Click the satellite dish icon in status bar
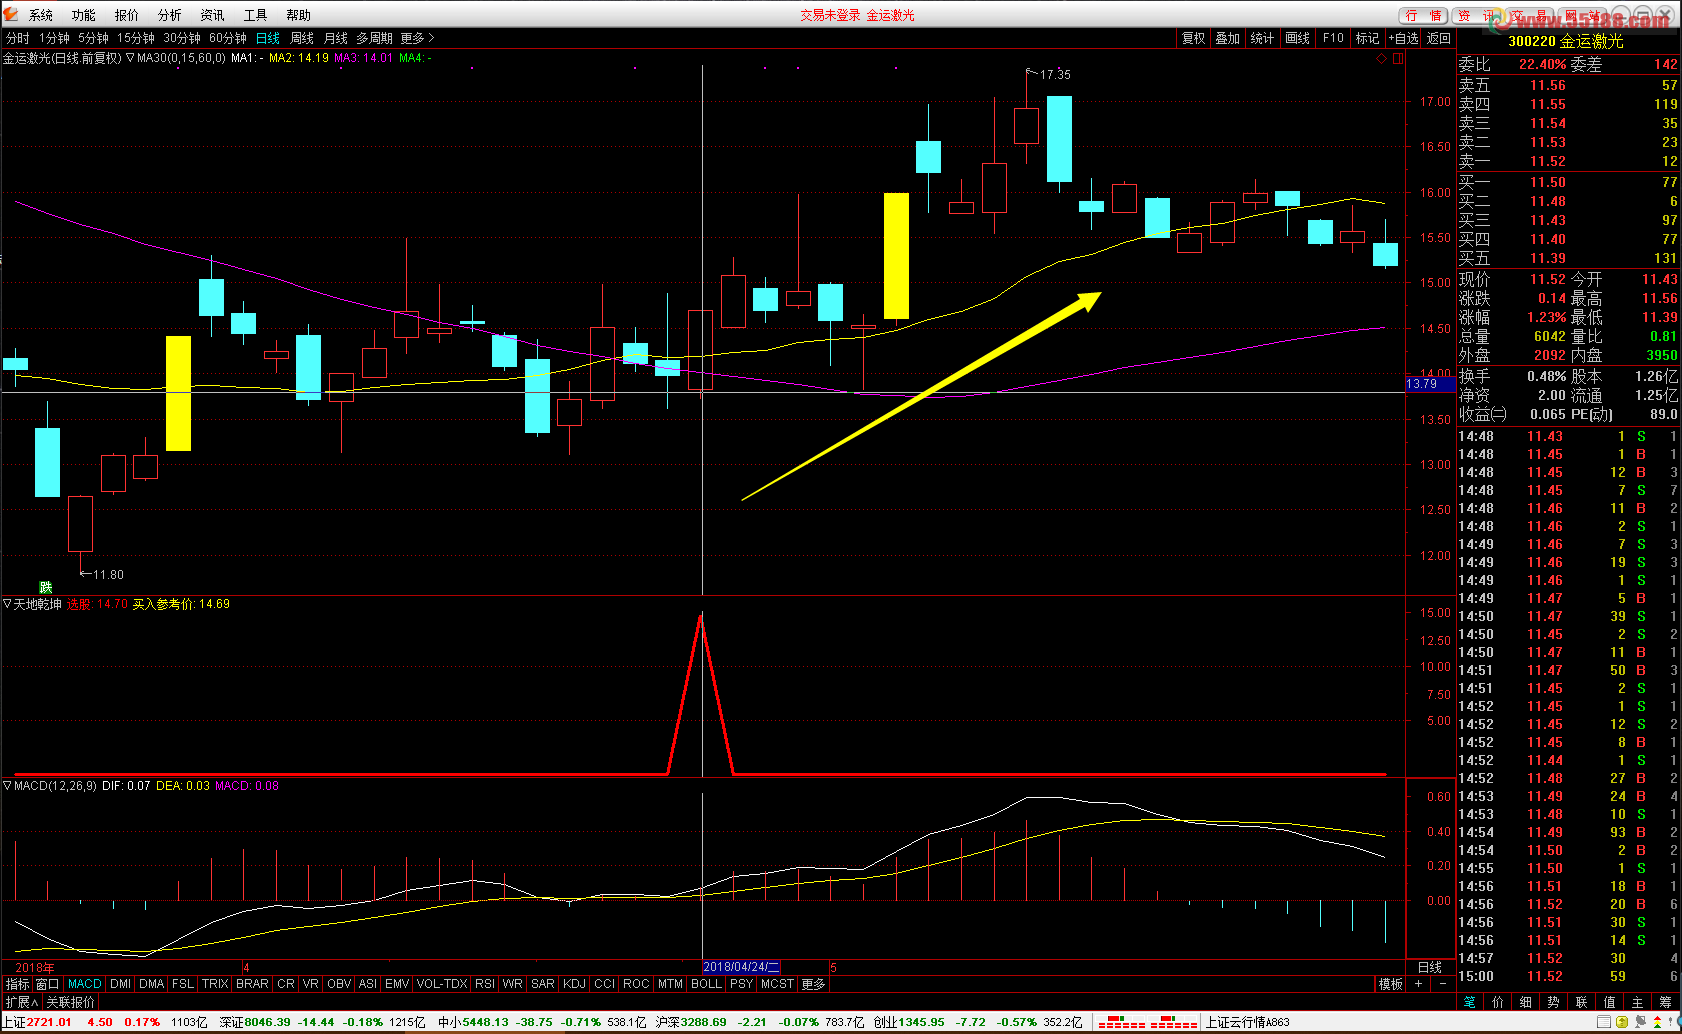 [1640, 1022]
